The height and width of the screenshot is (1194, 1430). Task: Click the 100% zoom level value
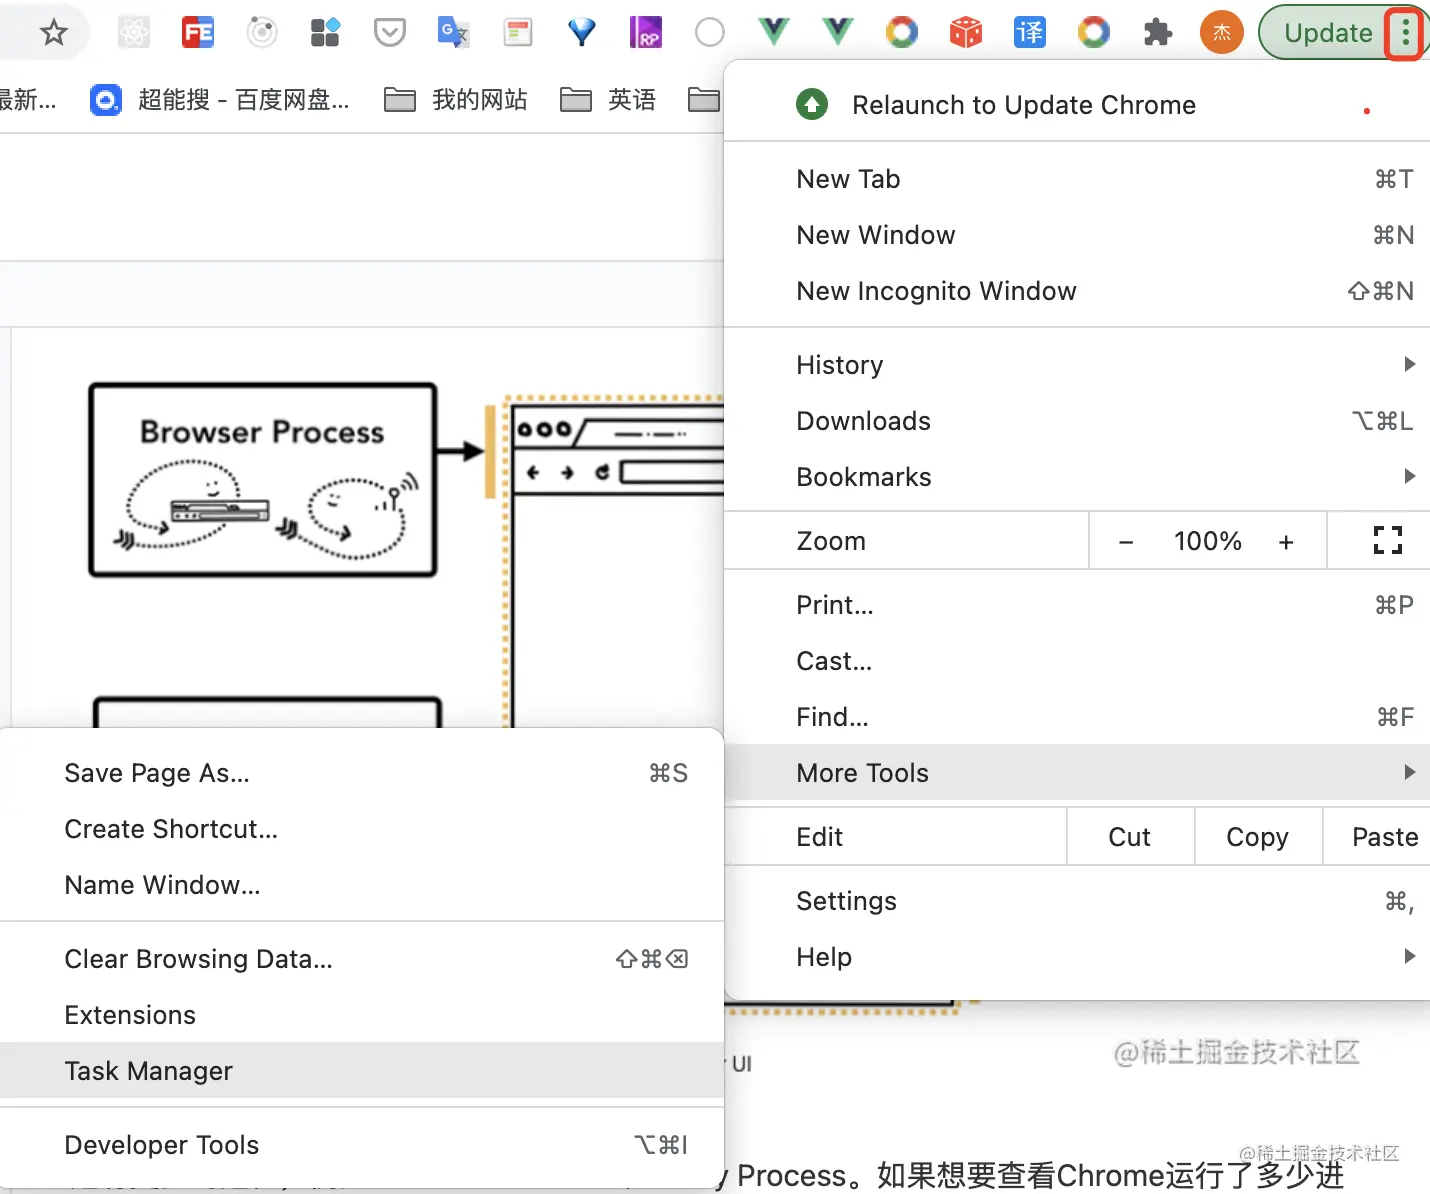coord(1207,542)
